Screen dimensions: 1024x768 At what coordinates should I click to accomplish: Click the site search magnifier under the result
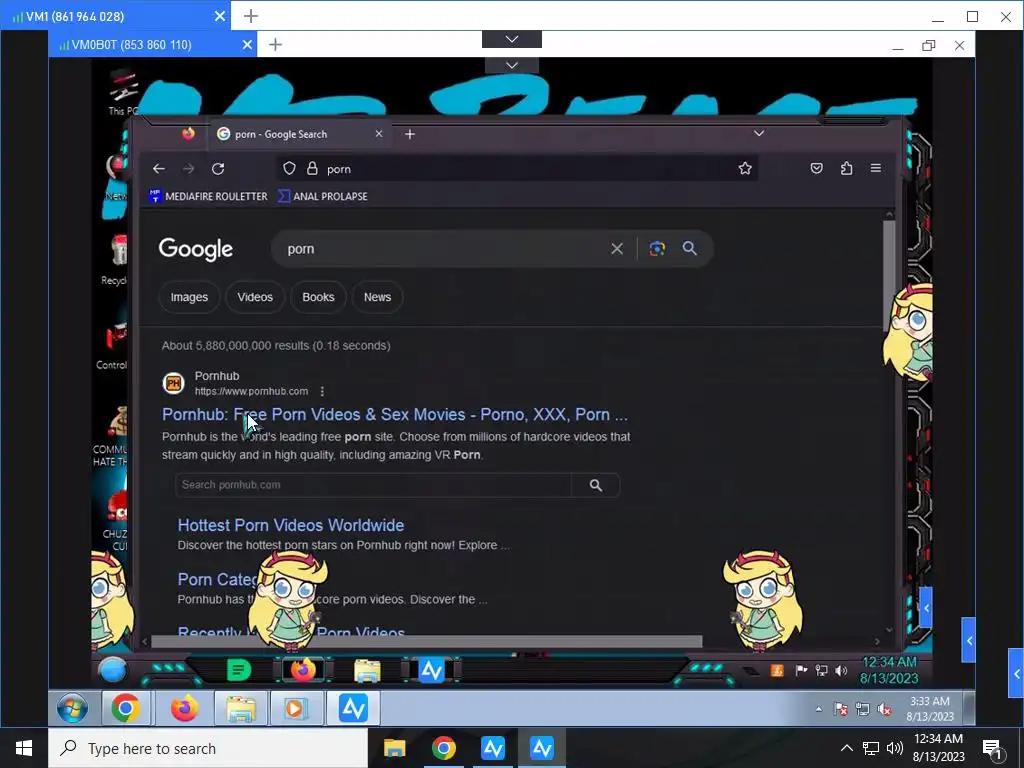[x=596, y=485]
